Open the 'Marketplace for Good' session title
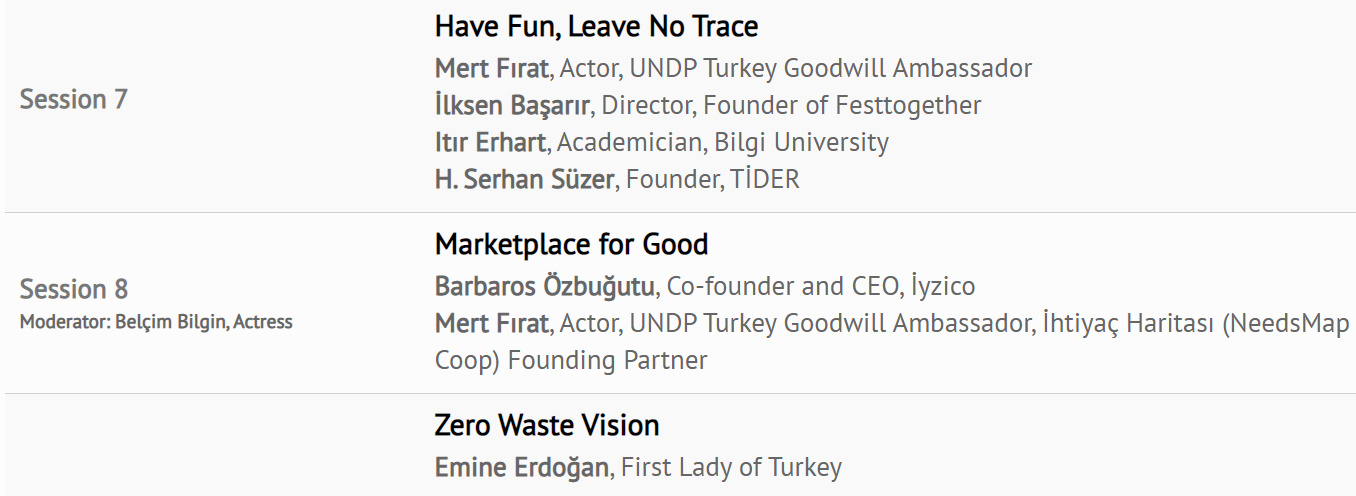This screenshot has height=496, width=1356. [571, 245]
